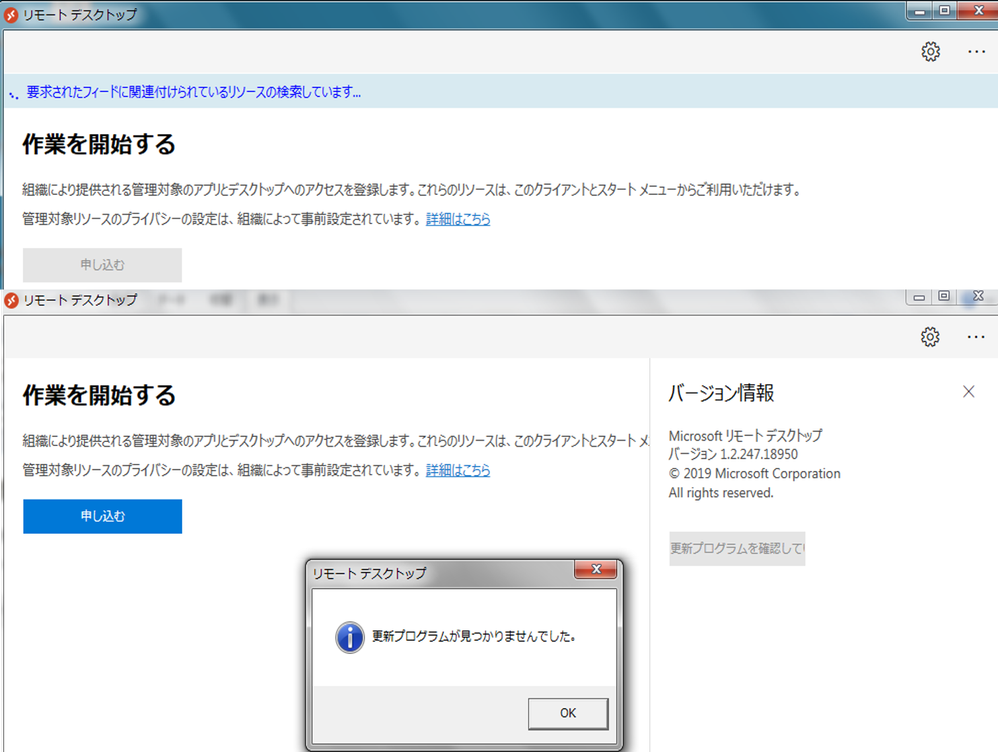Open more options ellipsis in lower window

[976, 337]
